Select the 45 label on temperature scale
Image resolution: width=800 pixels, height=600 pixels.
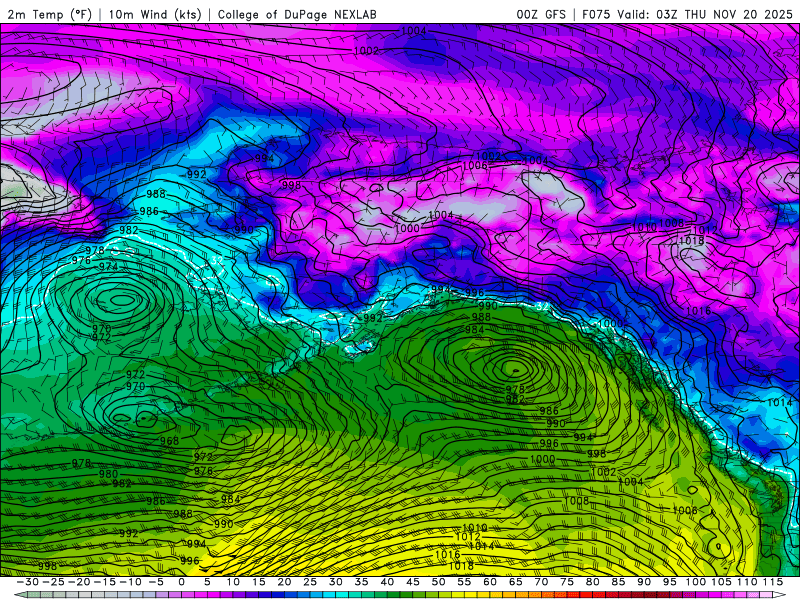[x=412, y=582]
